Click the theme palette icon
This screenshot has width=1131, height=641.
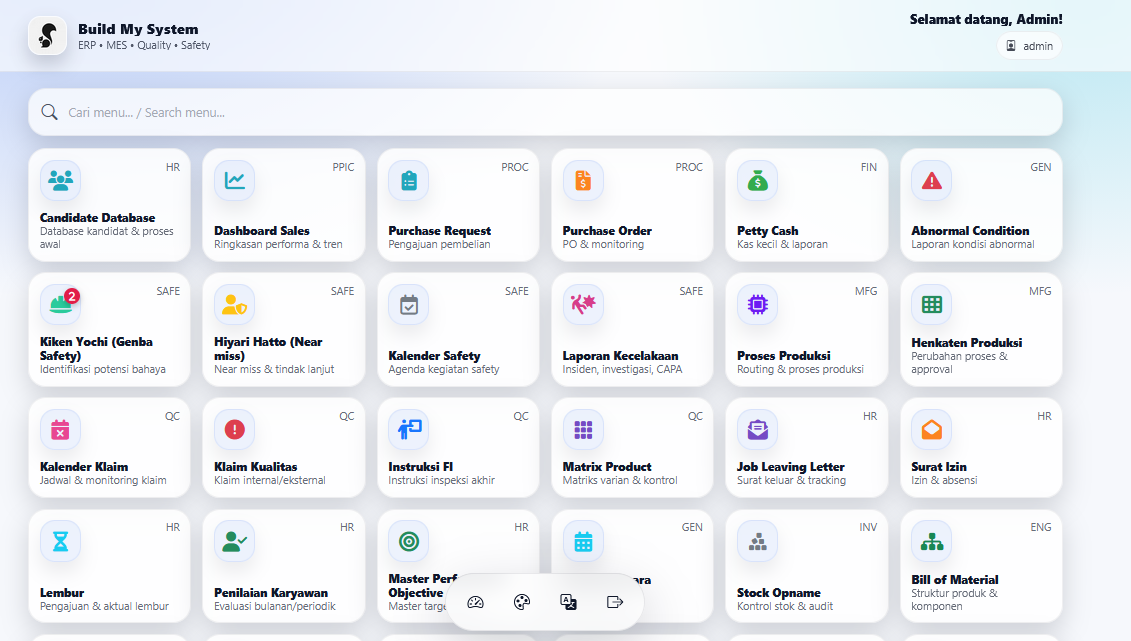click(521, 602)
